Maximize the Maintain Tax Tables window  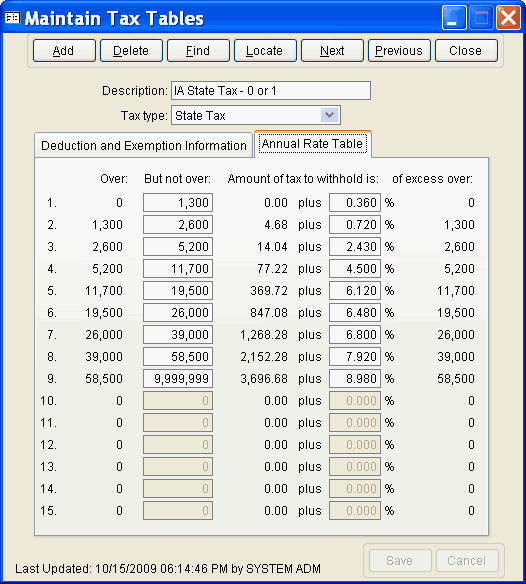[x=481, y=17]
